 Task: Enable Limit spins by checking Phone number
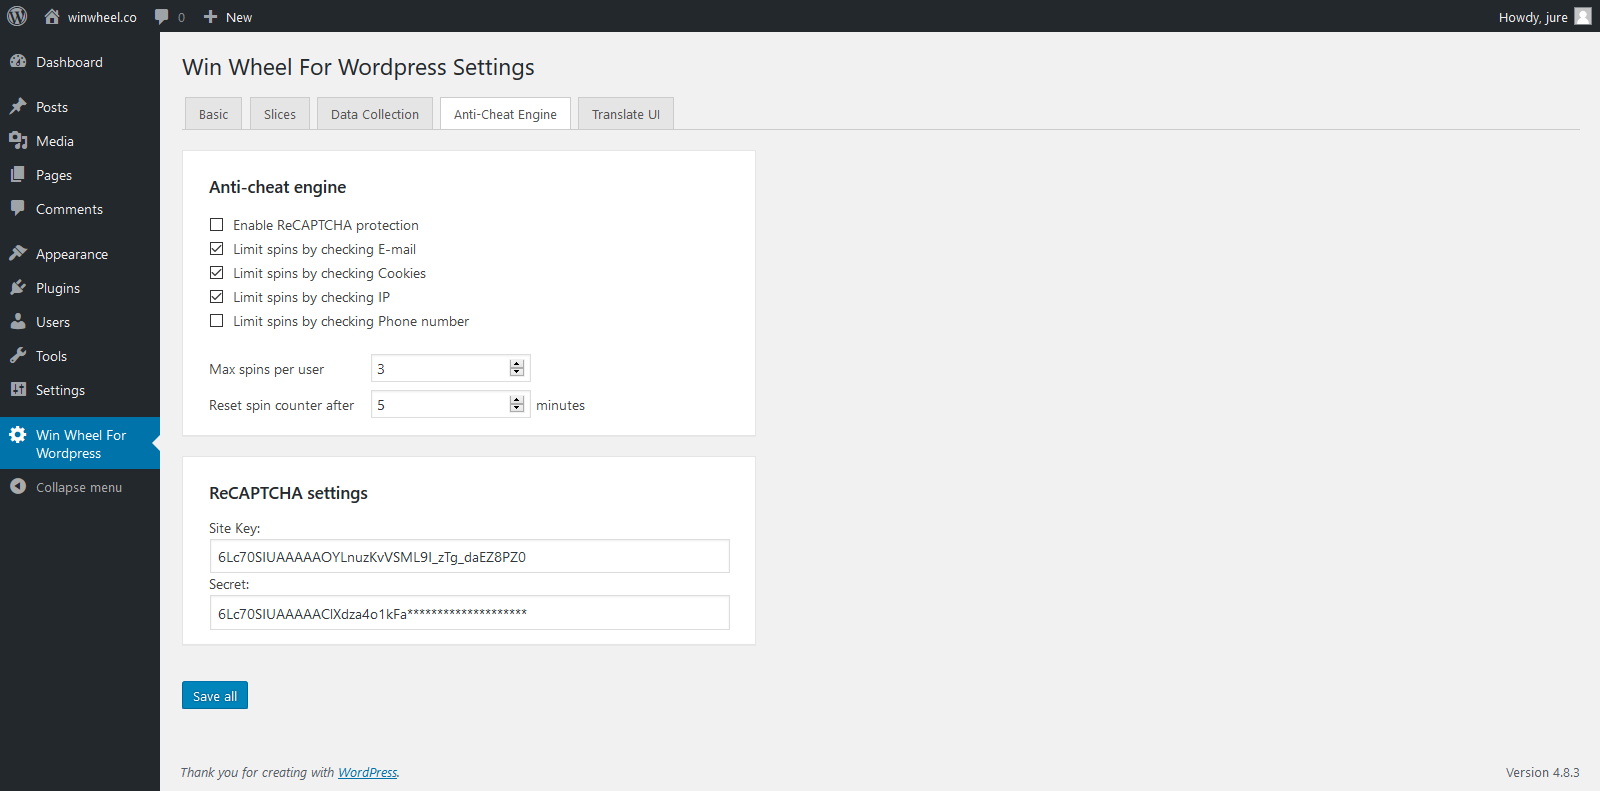(216, 321)
